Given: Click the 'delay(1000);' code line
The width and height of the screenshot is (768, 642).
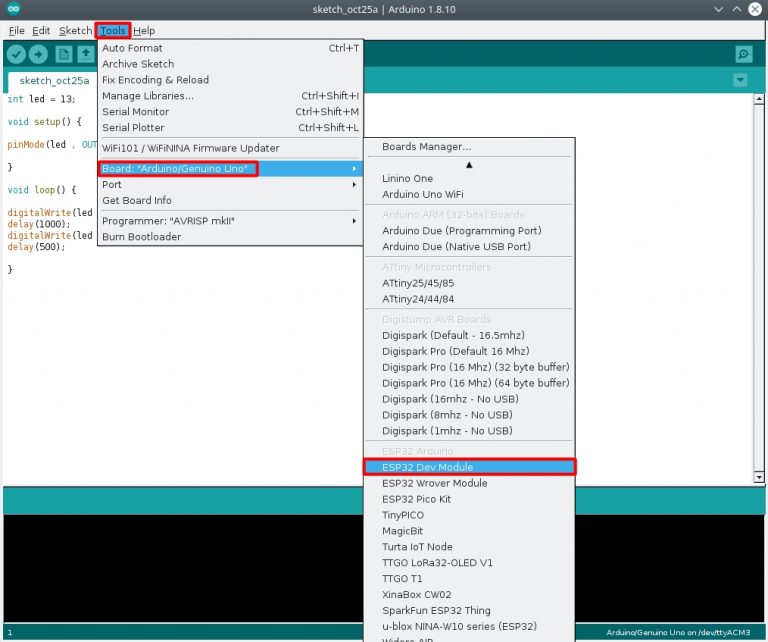Looking at the screenshot, I should pos(39,224).
